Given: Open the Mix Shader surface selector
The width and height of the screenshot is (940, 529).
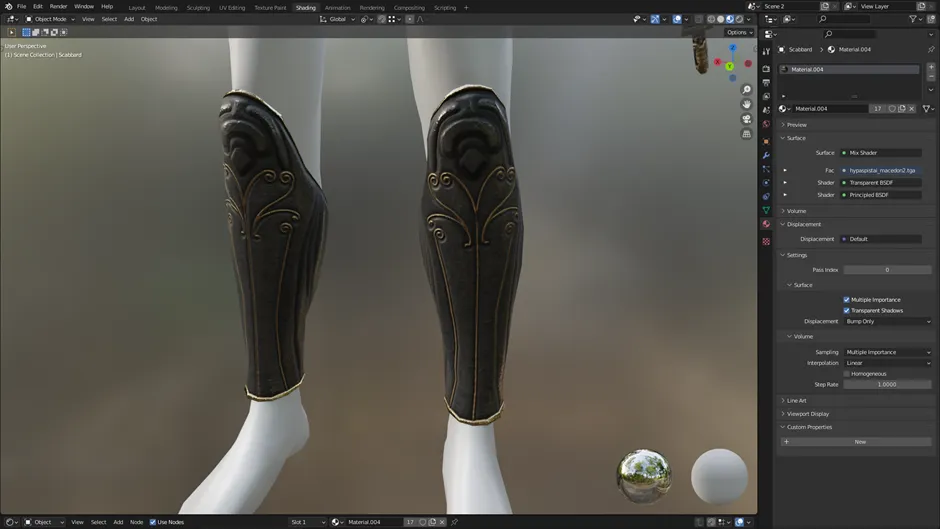Looking at the screenshot, I should coord(880,153).
